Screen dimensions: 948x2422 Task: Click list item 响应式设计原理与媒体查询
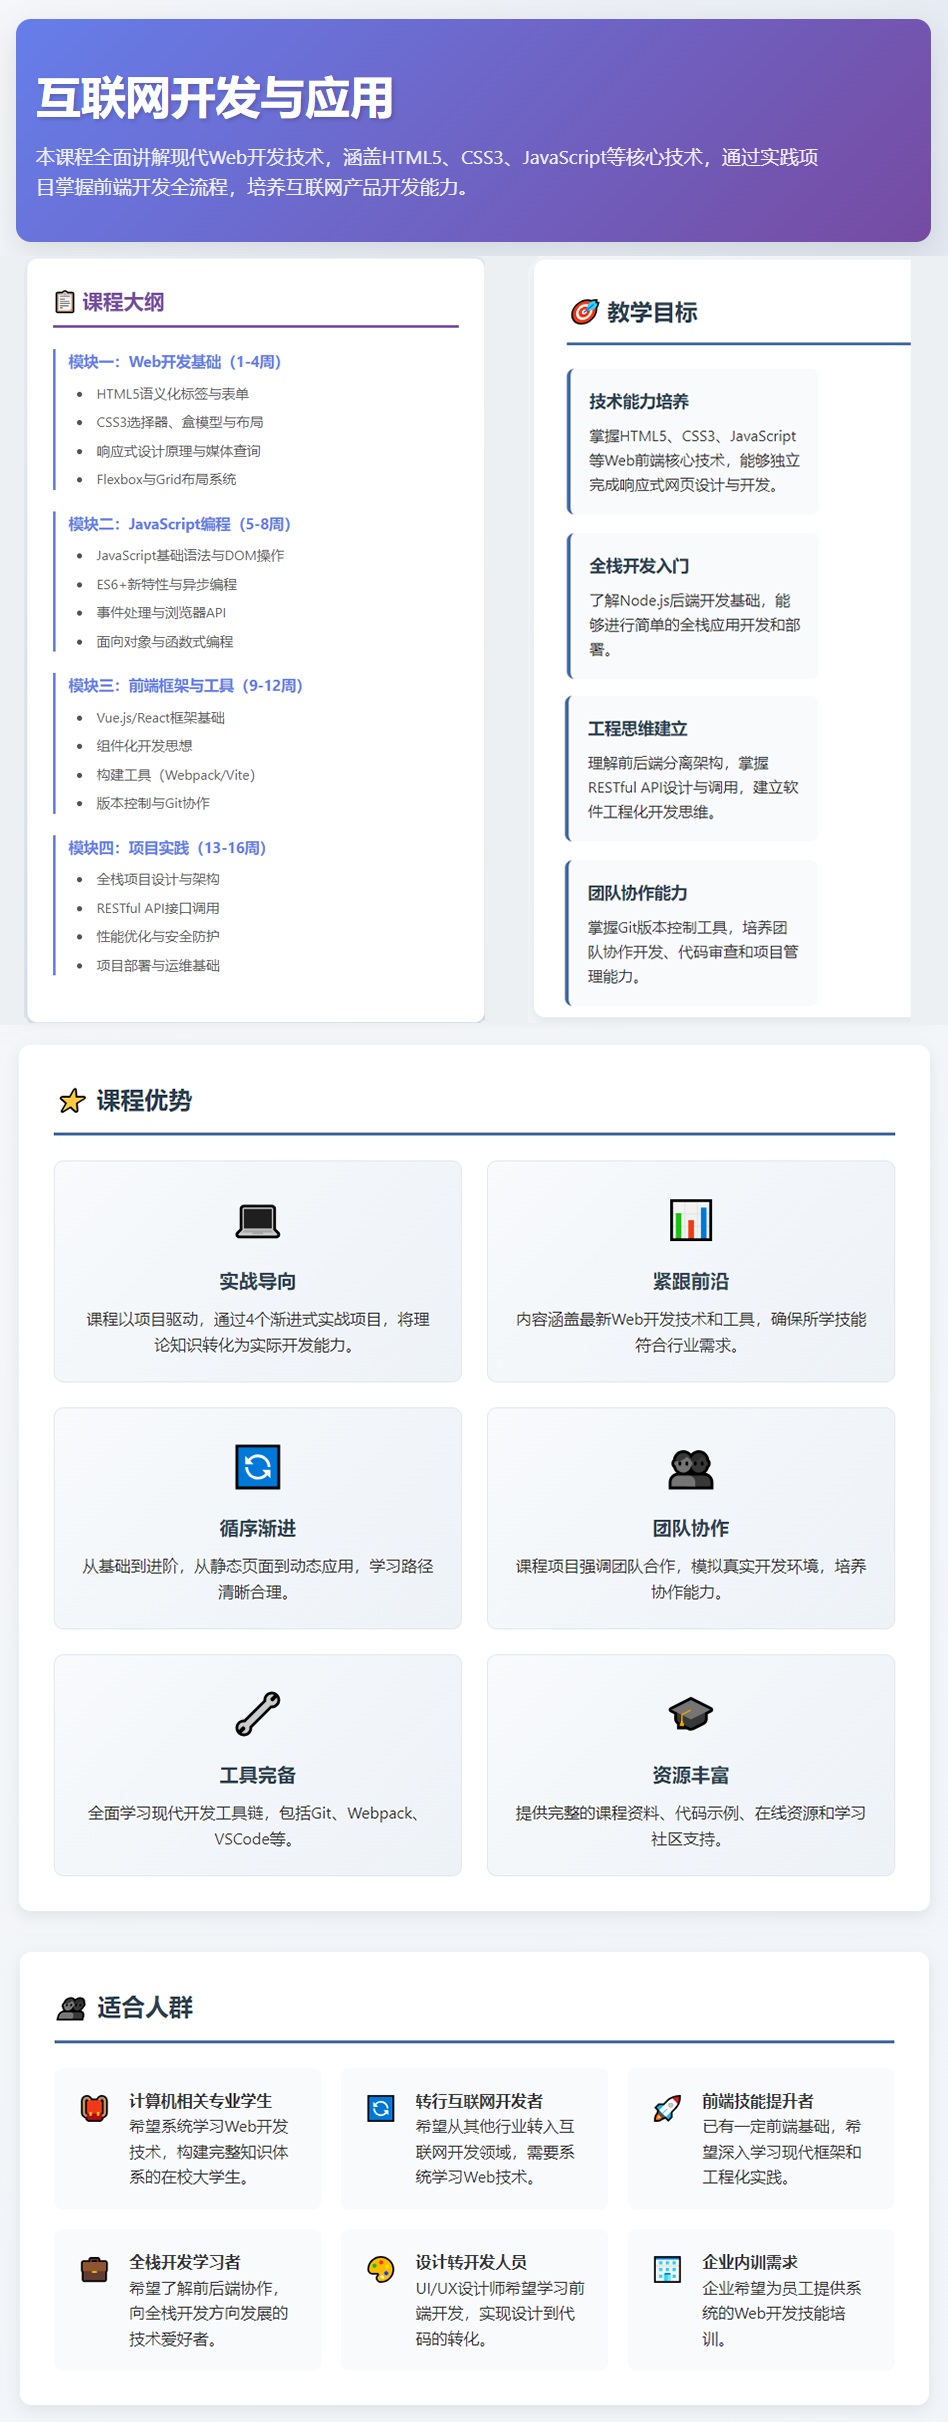pyautogui.click(x=178, y=451)
